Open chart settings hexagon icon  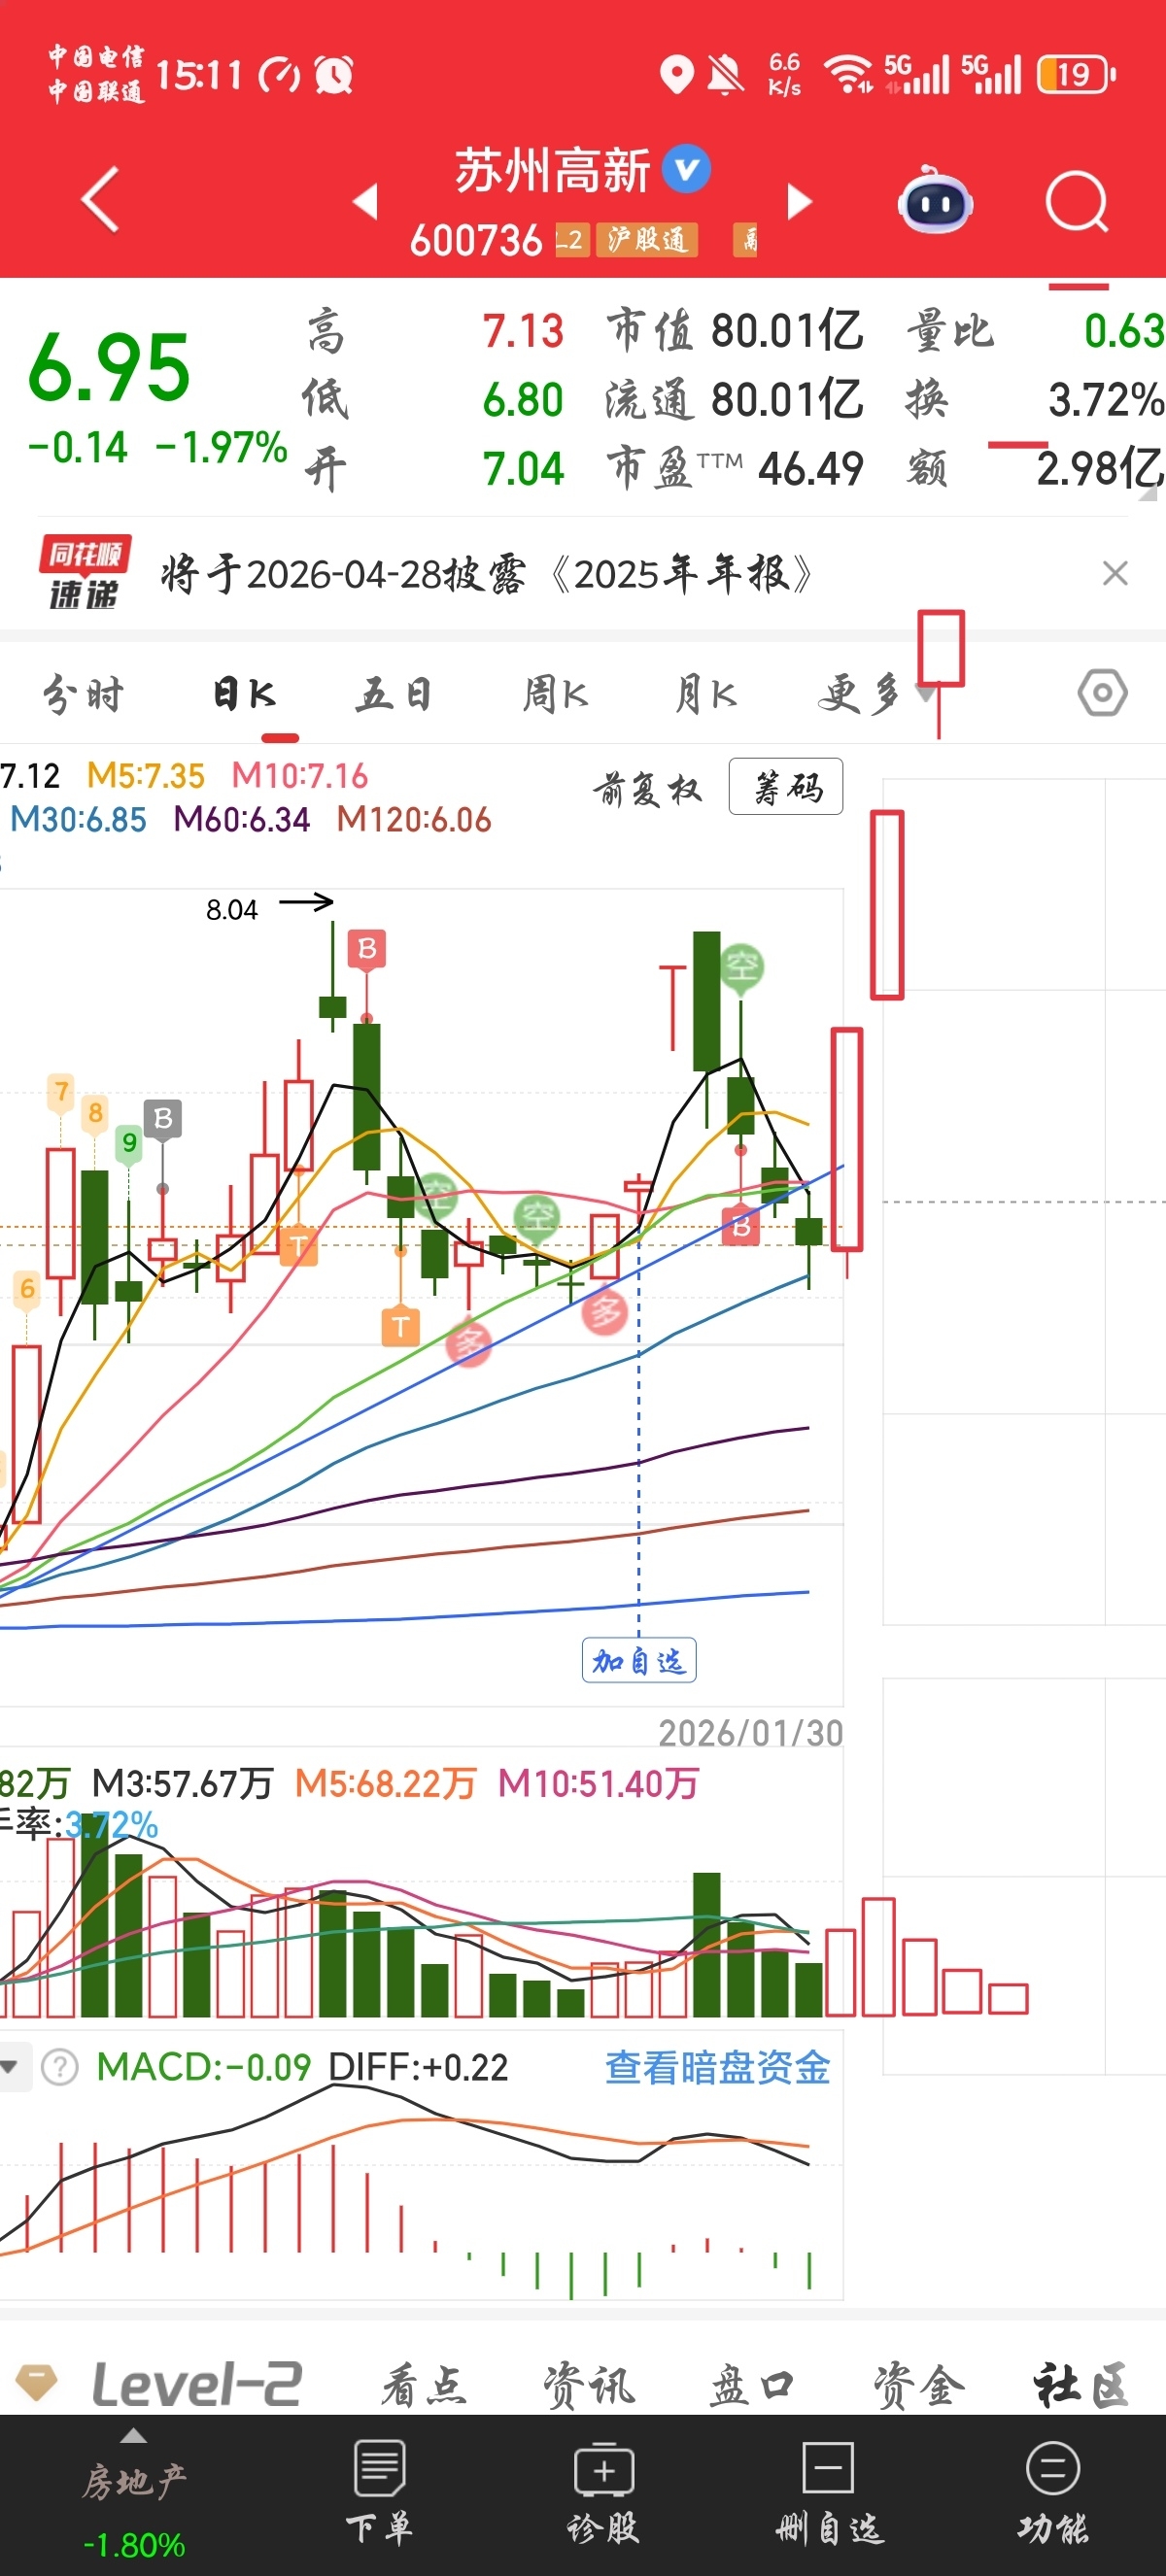click(x=1103, y=693)
